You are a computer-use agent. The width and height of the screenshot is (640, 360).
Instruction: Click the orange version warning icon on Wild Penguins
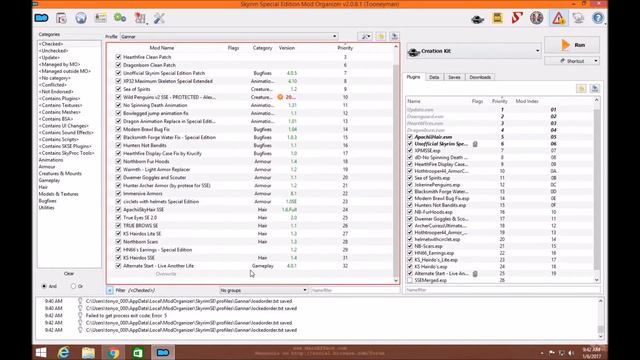coord(280,97)
